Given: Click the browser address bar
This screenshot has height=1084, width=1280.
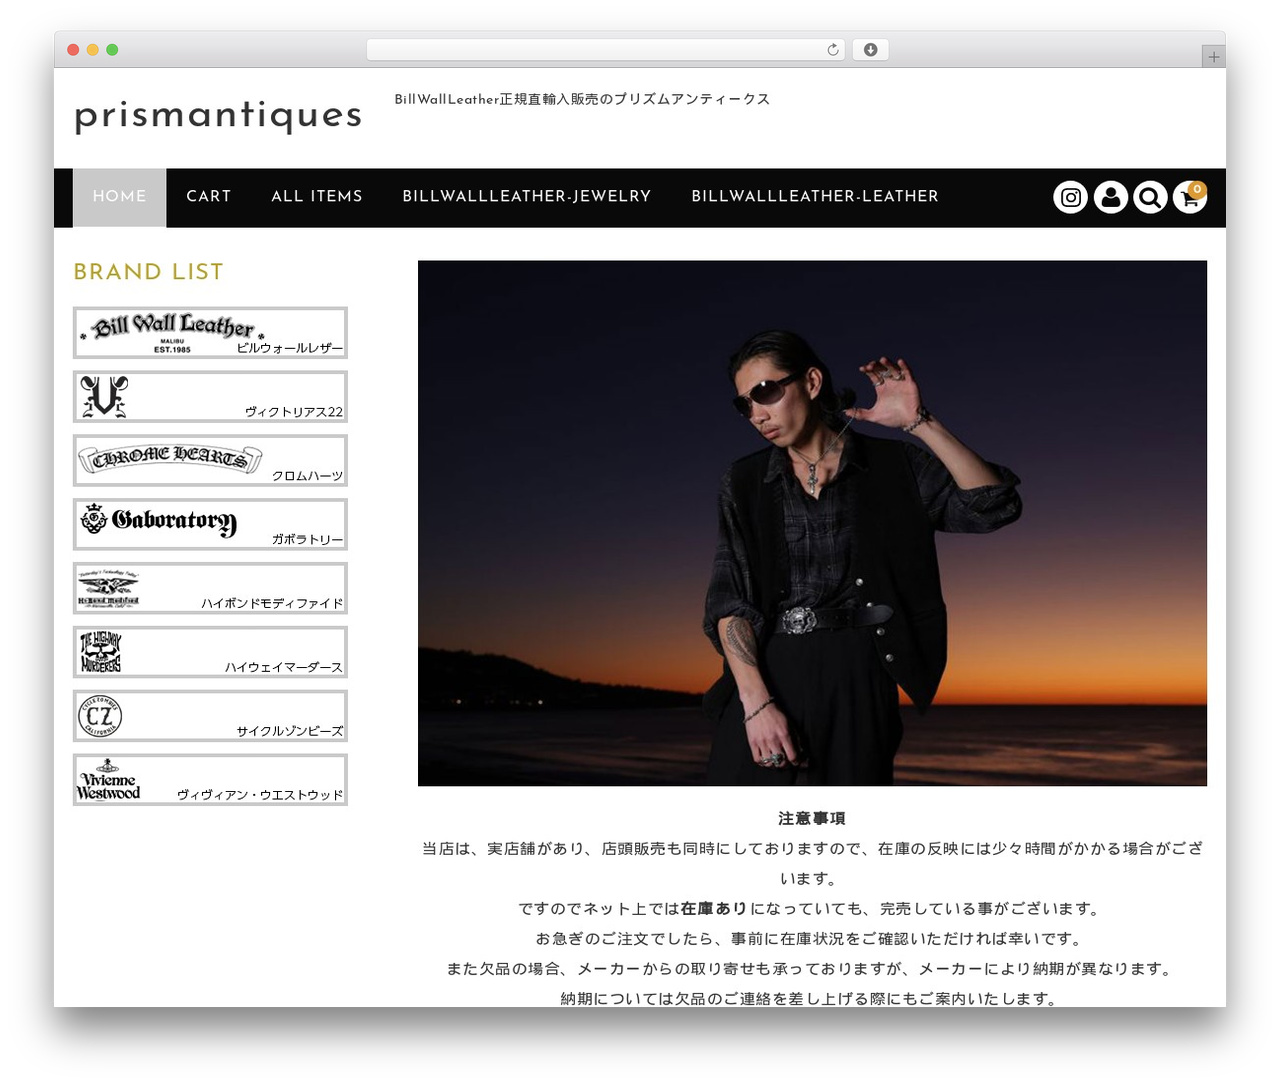Looking at the screenshot, I should coord(606,50).
